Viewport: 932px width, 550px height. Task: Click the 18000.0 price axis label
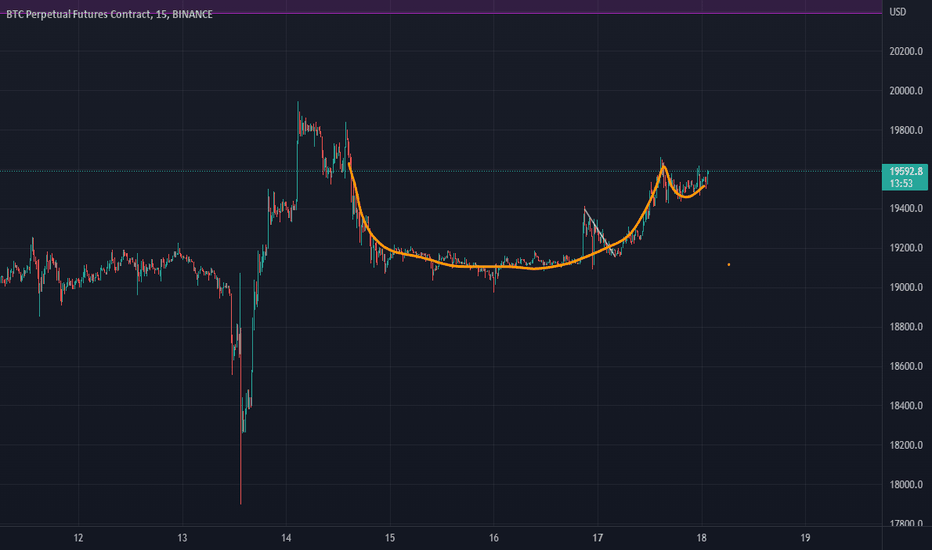[906, 485]
